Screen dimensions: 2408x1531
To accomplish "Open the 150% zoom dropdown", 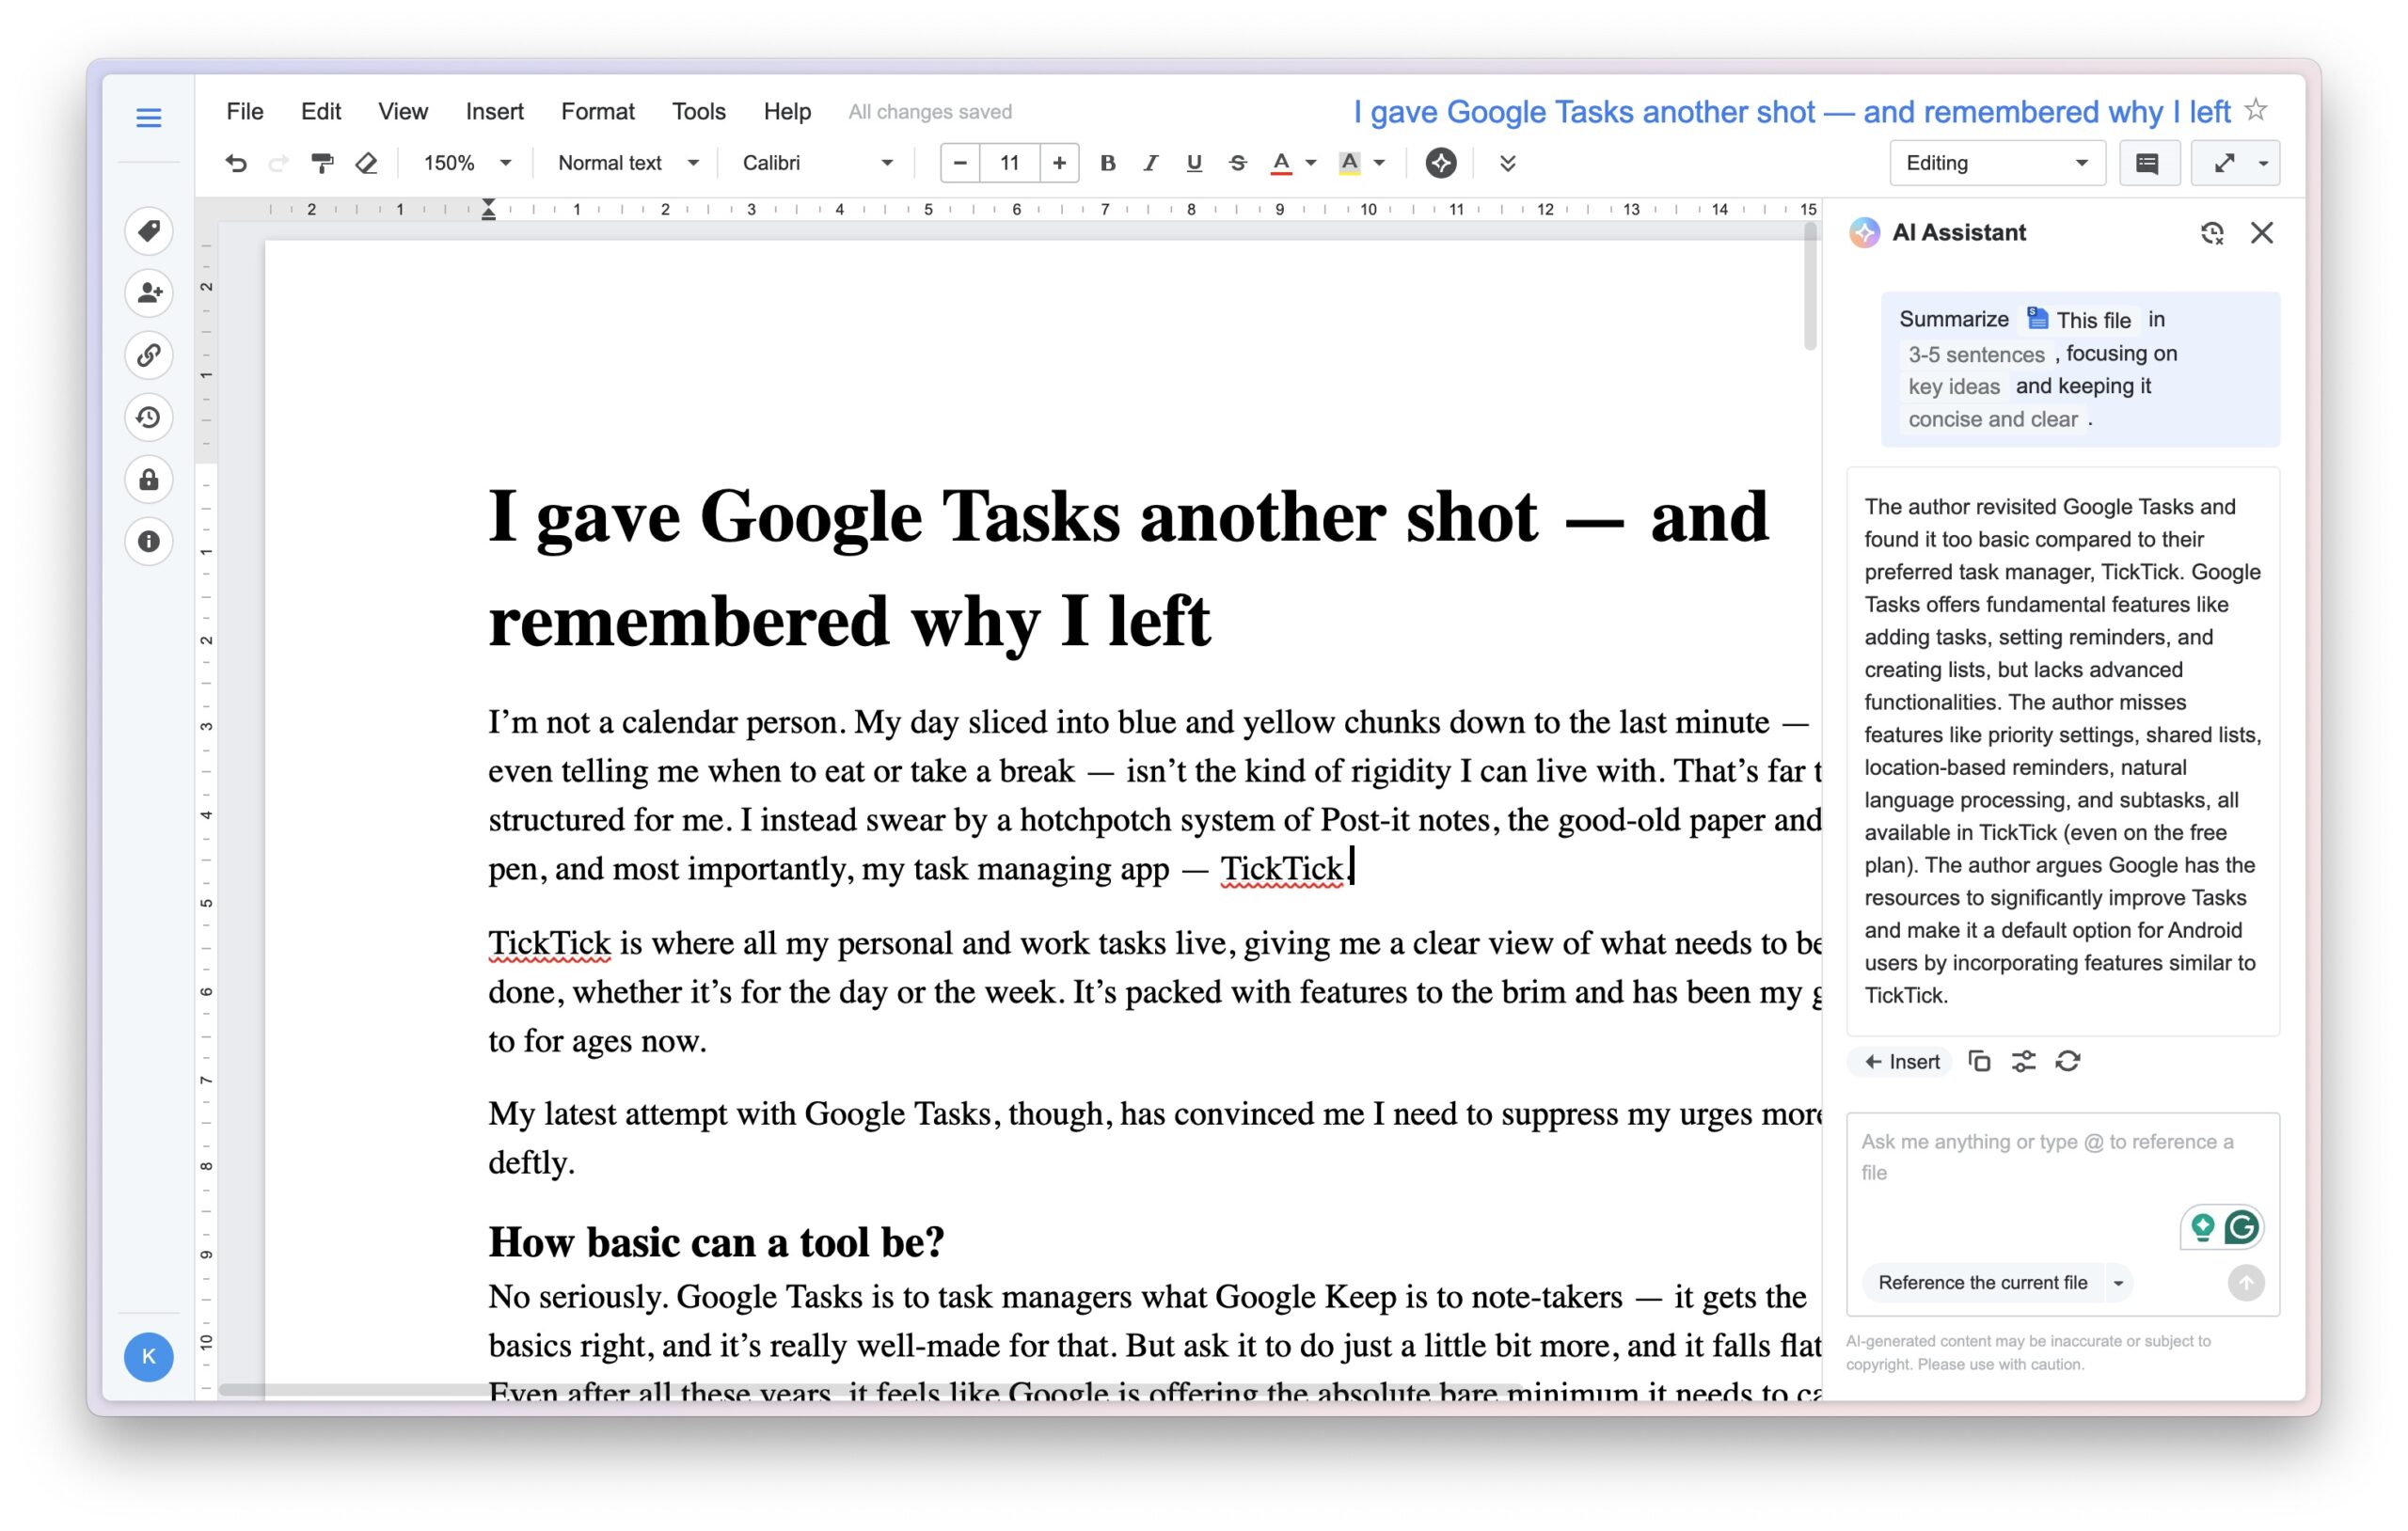I will coord(467,163).
